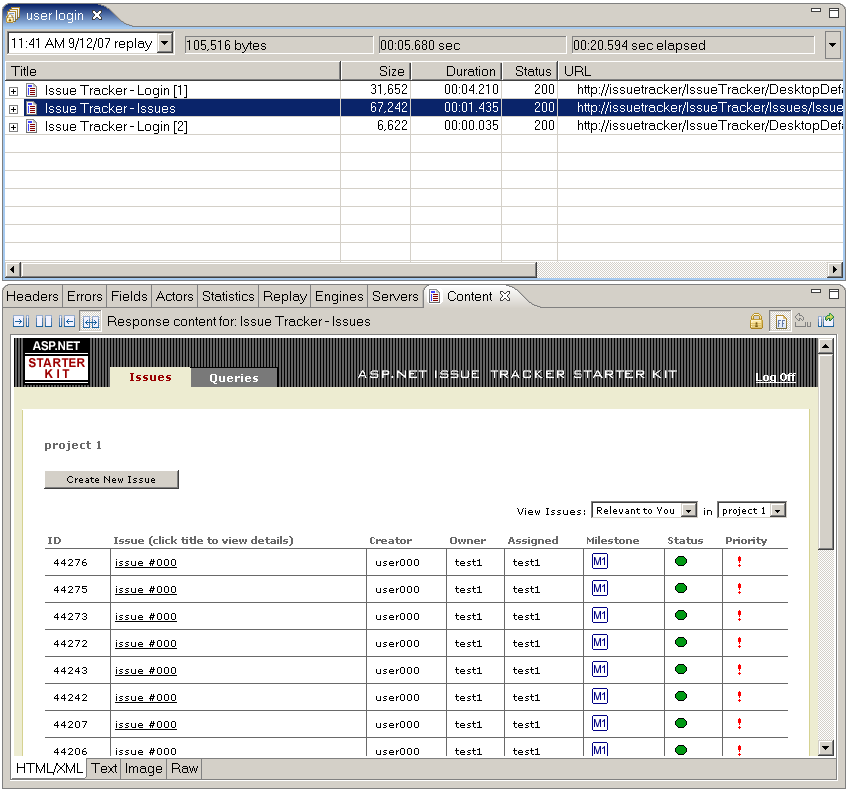Click the ASP.NET Starter Kit logo
The width and height of the screenshot is (848, 791).
[x=57, y=361]
